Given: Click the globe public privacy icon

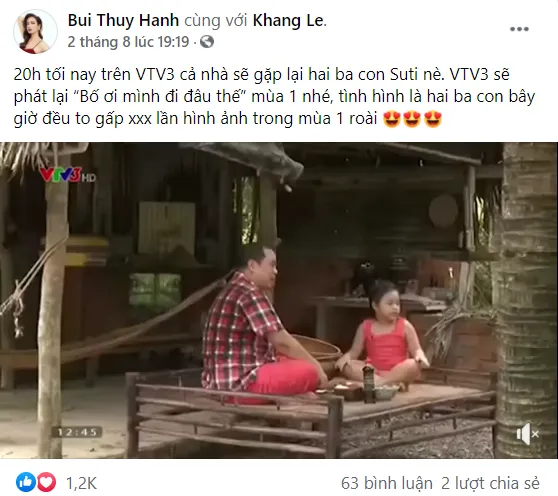Looking at the screenshot, I should click(x=207, y=42).
